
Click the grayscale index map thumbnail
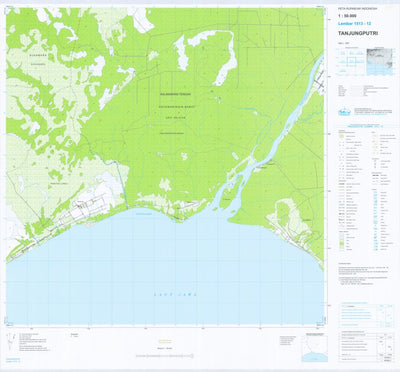point(380,62)
